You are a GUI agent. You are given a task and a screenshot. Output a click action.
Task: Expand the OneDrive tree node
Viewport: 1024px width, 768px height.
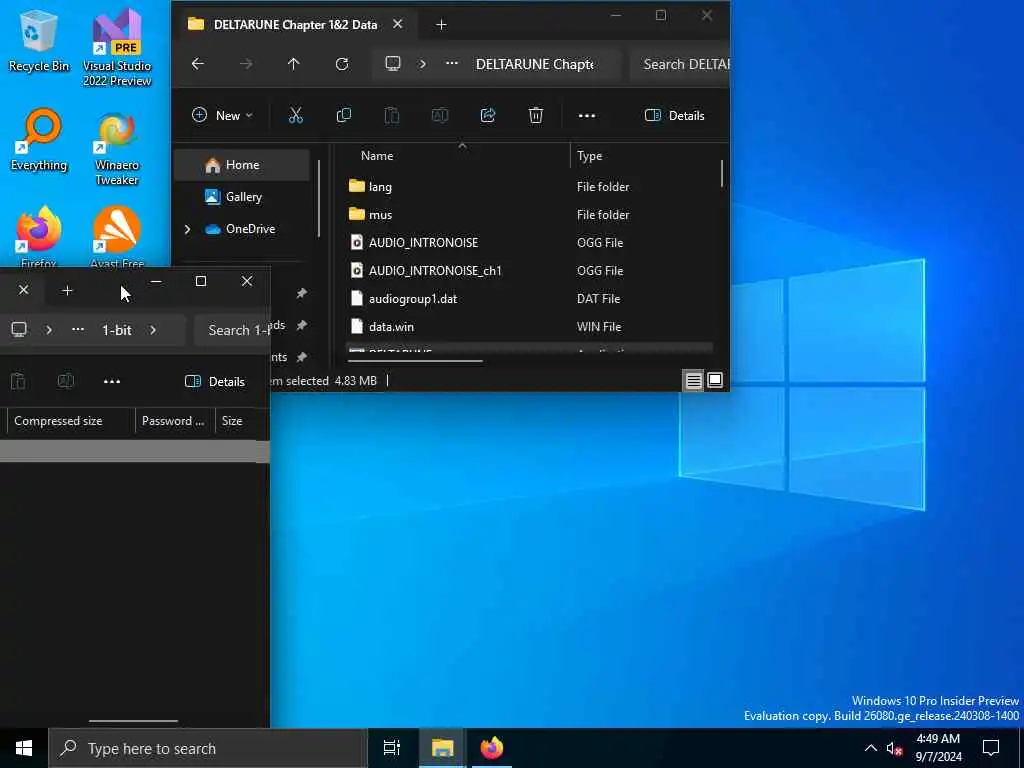point(187,229)
